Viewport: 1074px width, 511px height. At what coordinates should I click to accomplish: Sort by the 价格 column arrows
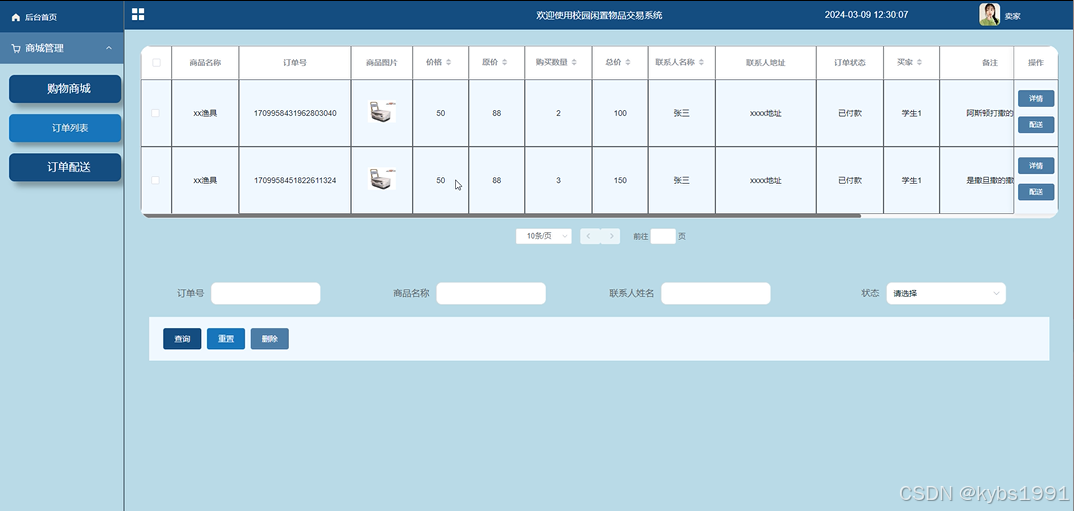pos(449,62)
